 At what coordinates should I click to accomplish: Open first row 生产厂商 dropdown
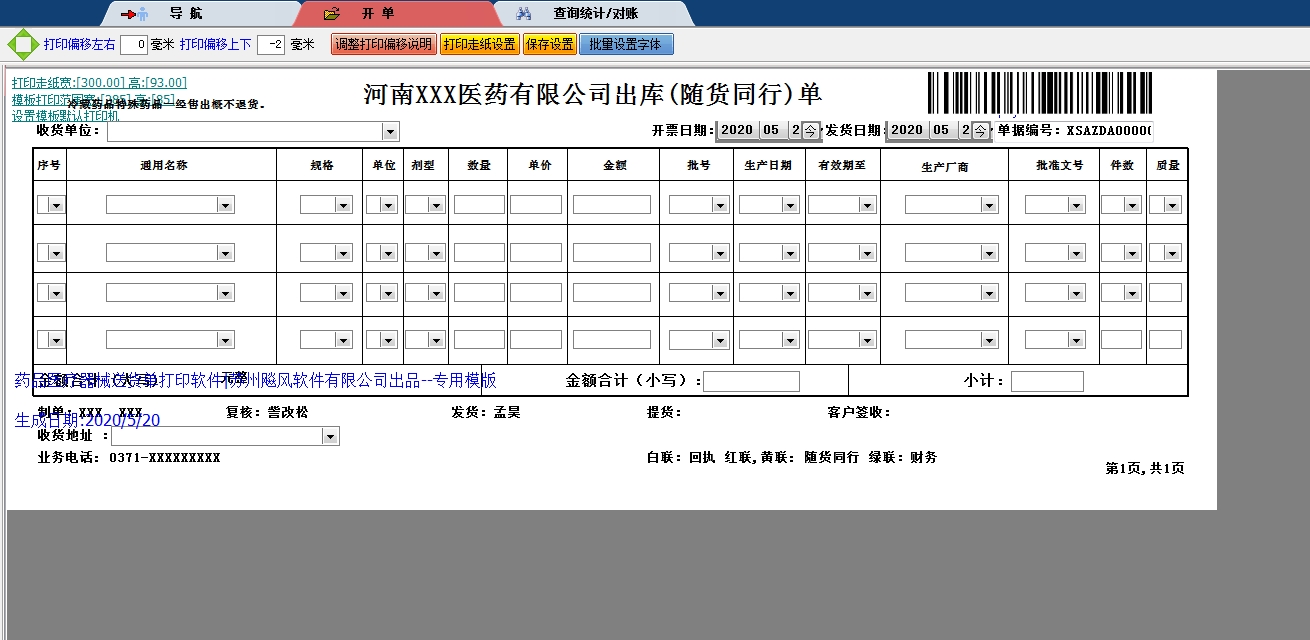[988, 205]
